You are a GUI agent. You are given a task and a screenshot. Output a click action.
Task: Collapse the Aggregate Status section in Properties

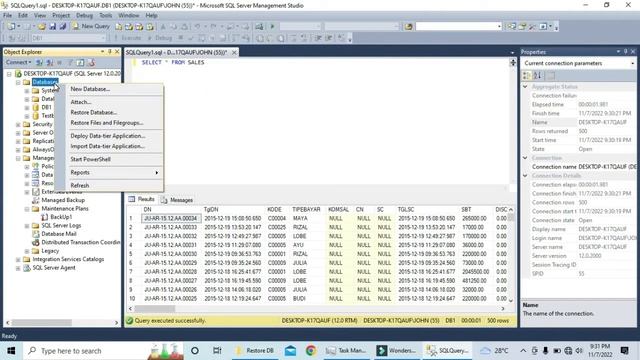[525, 87]
